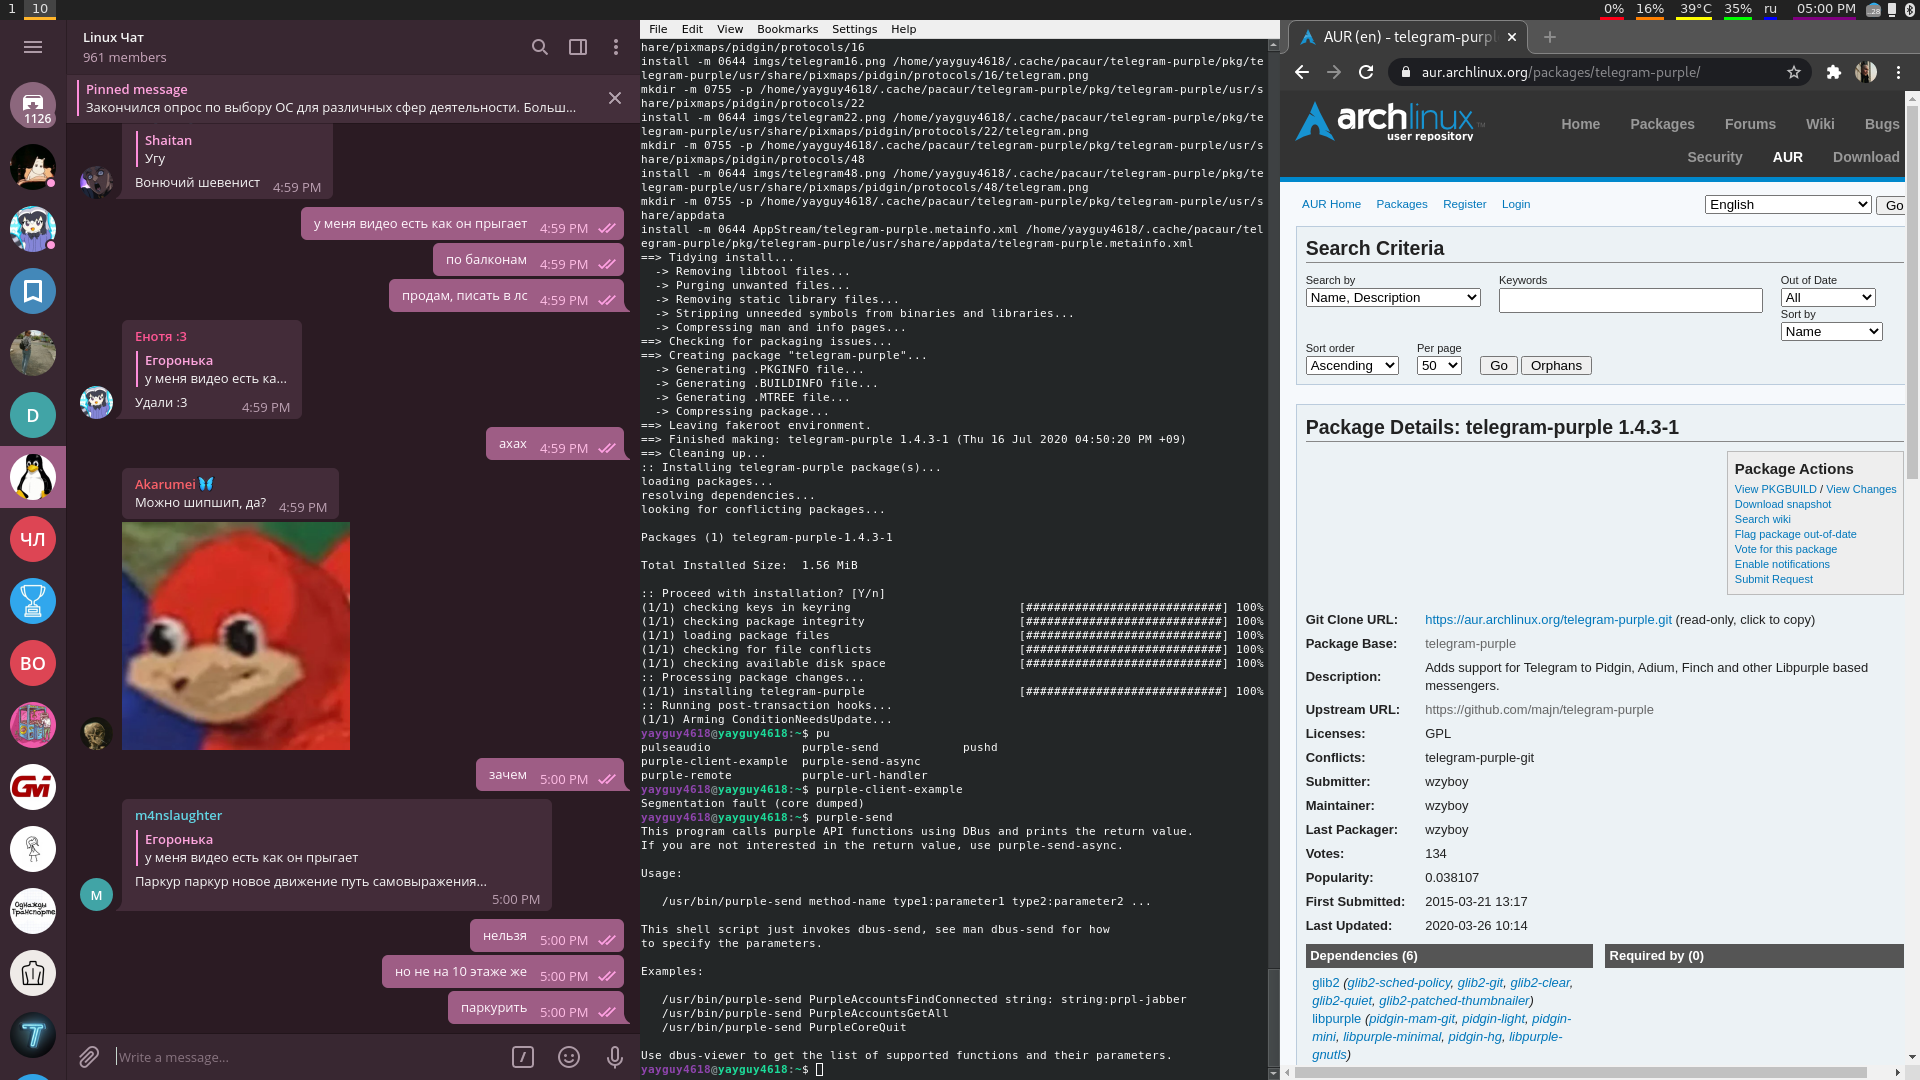Open the emoji picker smiley icon

point(569,1057)
